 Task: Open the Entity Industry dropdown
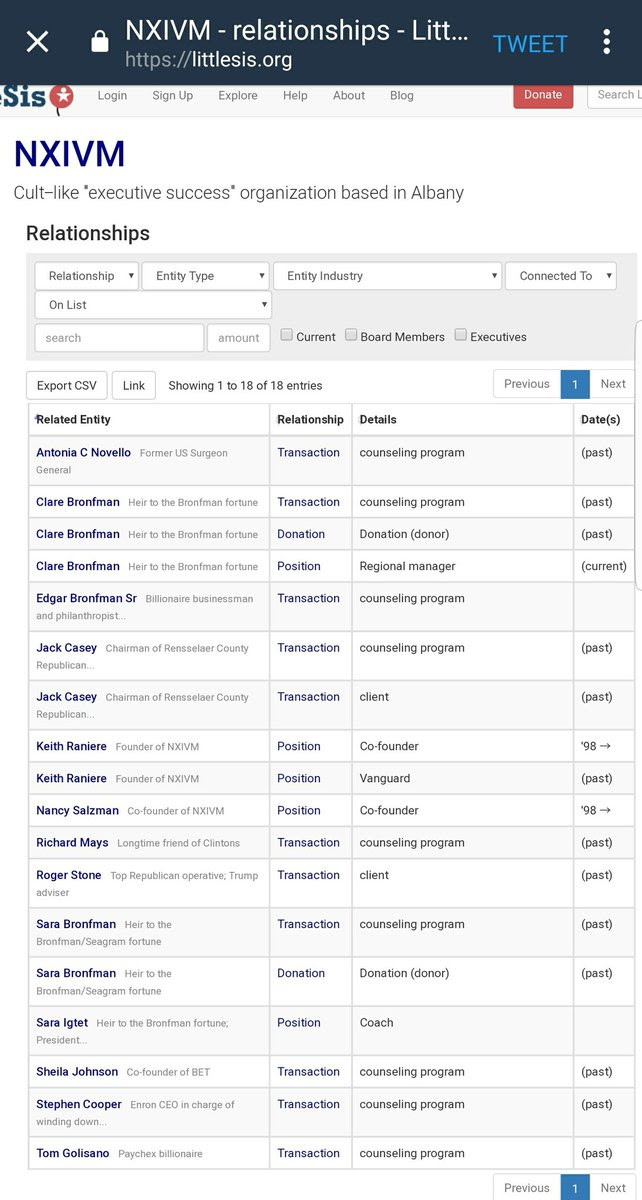[x=387, y=276]
